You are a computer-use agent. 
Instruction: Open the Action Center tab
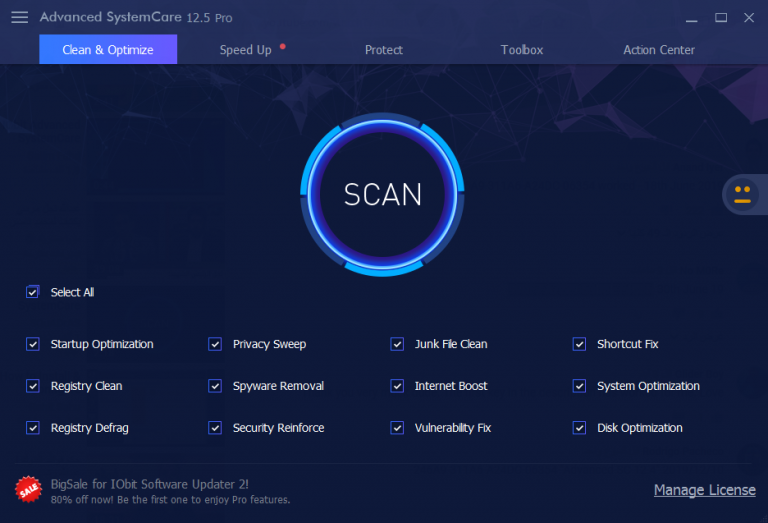pos(659,49)
